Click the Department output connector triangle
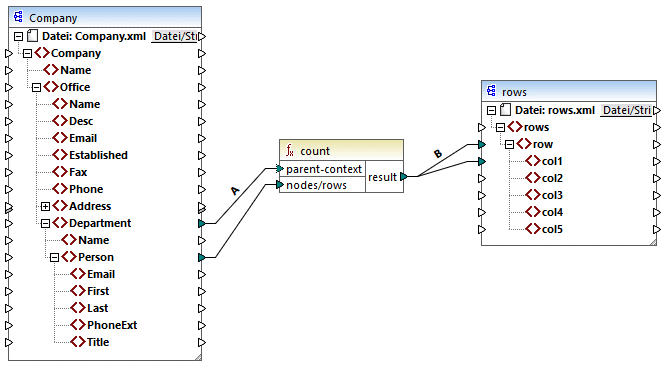The width and height of the screenshot is (664, 365). [202, 223]
